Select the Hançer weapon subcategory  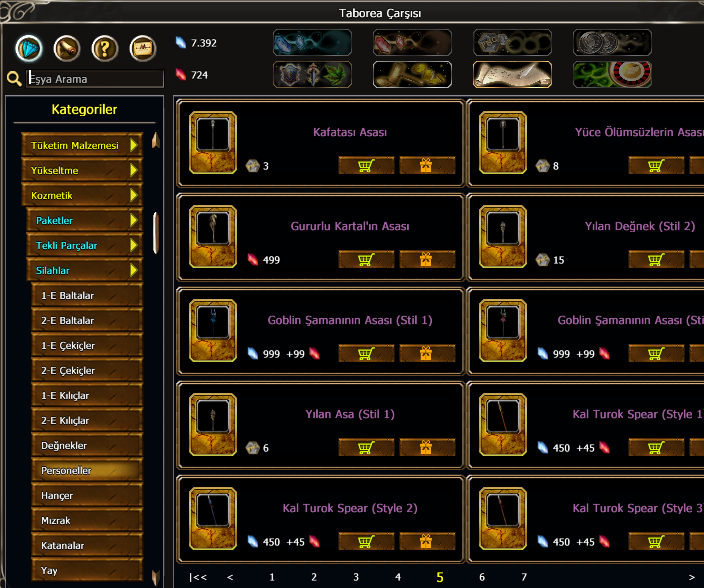click(x=87, y=496)
